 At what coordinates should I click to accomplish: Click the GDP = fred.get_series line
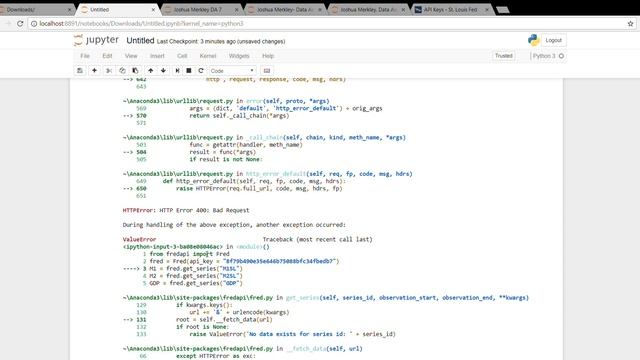click(196, 283)
